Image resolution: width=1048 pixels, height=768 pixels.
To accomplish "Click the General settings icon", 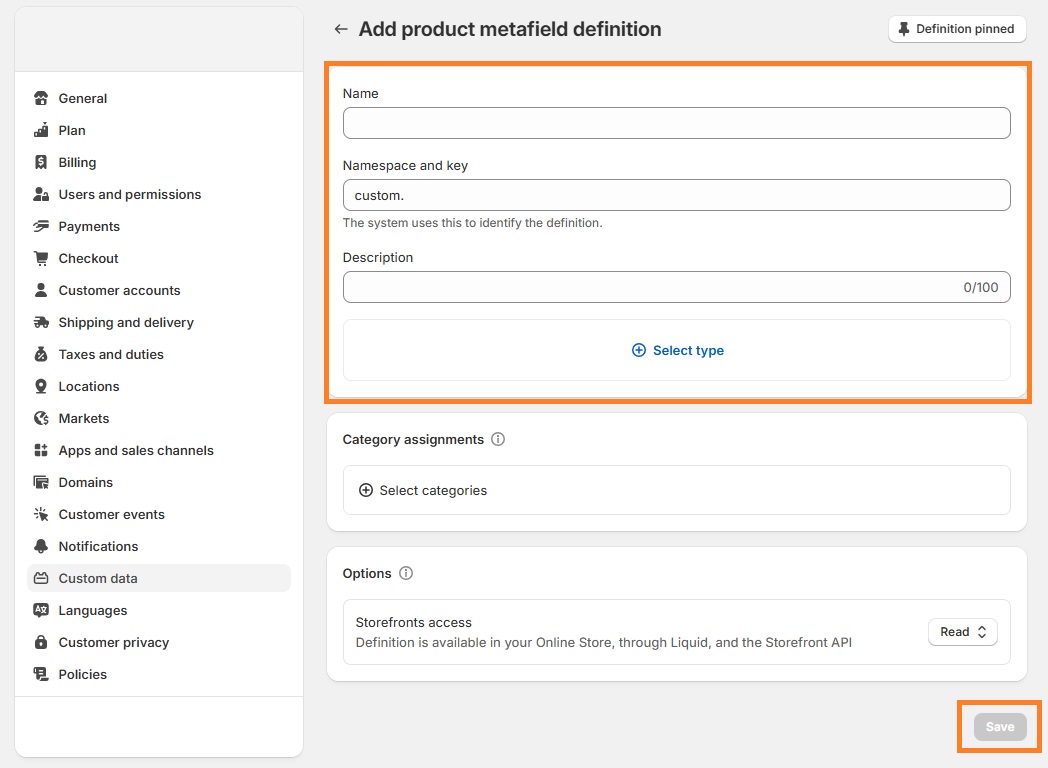I will pyautogui.click(x=40, y=98).
